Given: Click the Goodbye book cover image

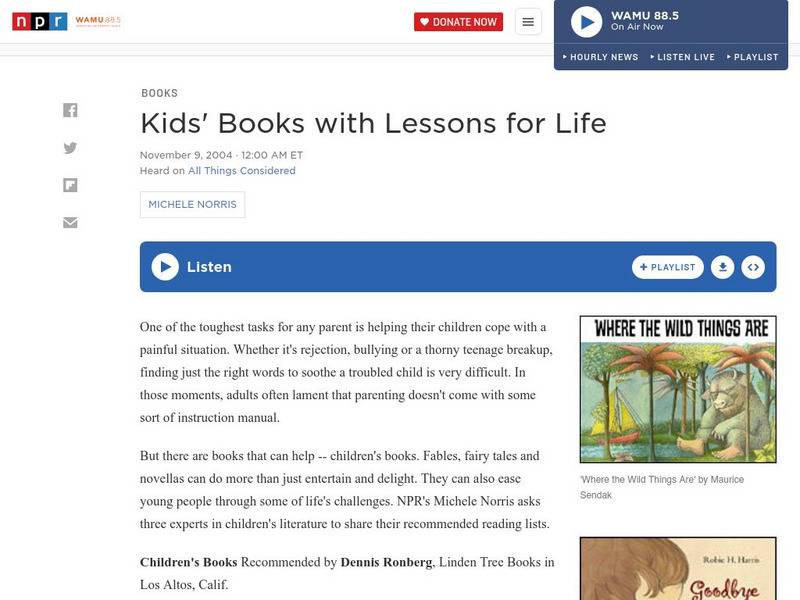Looking at the screenshot, I should pyautogui.click(x=678, y=569).
